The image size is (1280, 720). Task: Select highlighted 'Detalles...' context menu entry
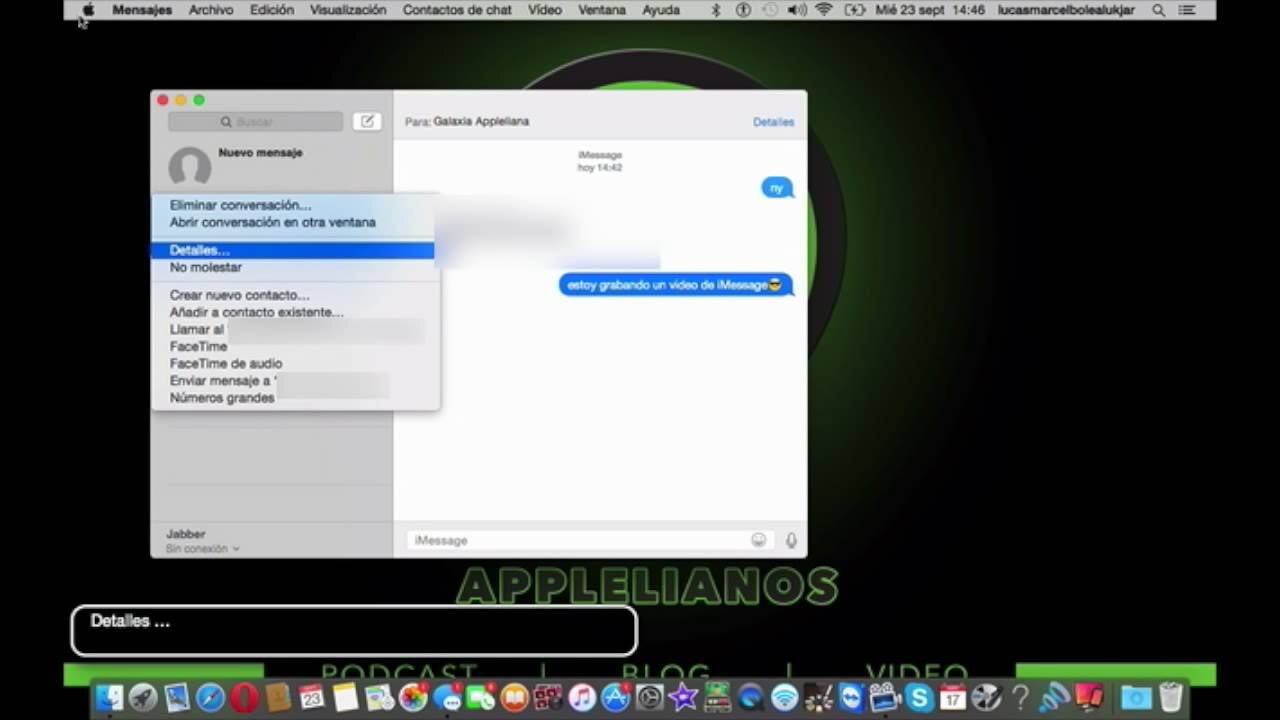click(294, 250)
